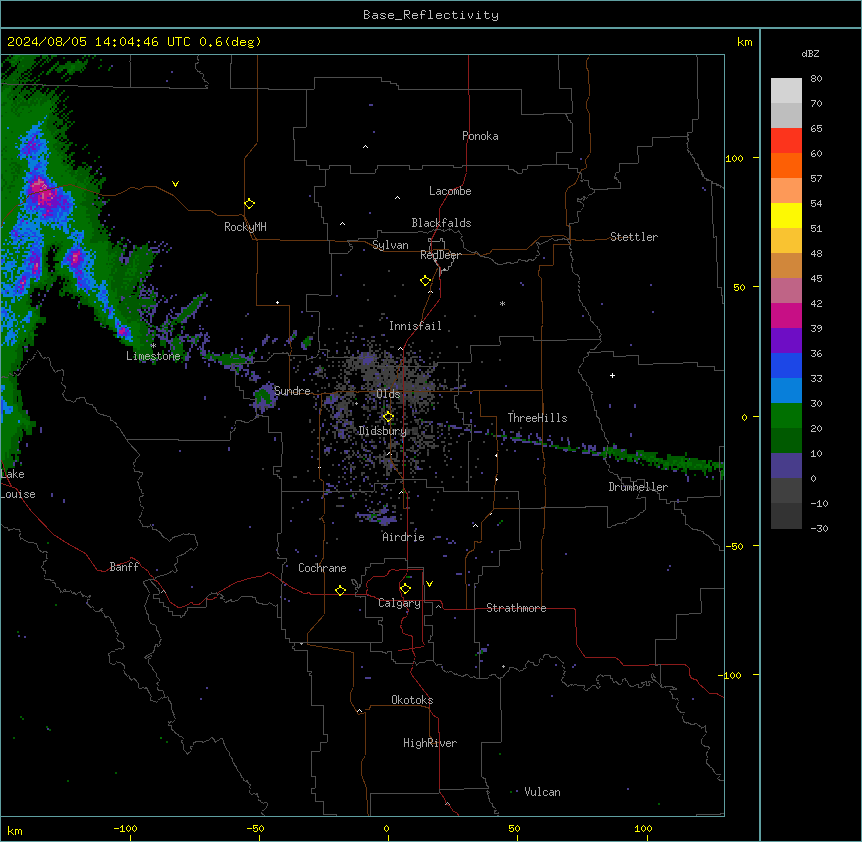The image size is (862, 842).
Task: Click the Strathmore label
Action: tap(516, 608)
